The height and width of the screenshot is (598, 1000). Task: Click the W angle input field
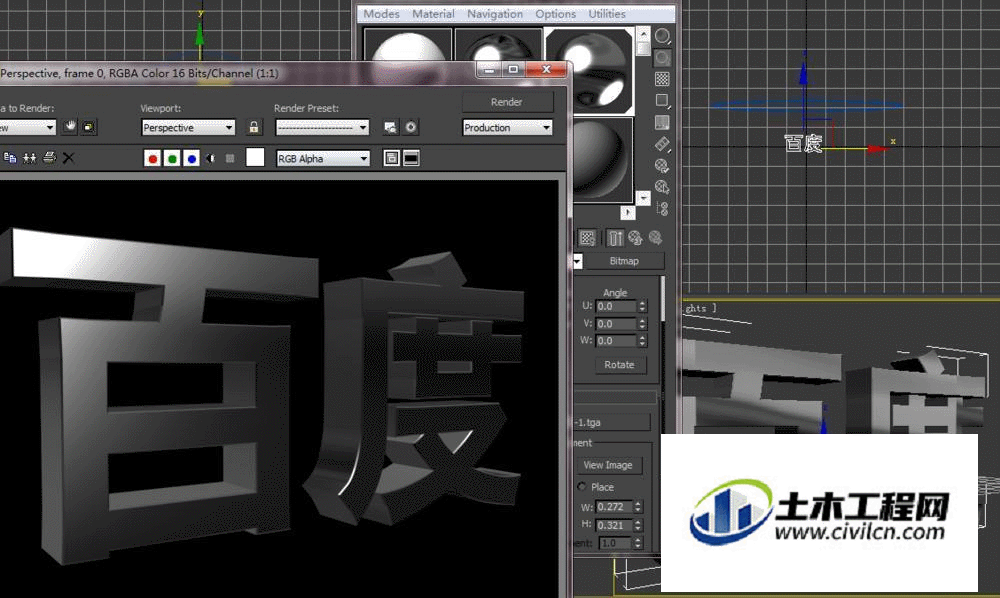[x=616, y=340]
